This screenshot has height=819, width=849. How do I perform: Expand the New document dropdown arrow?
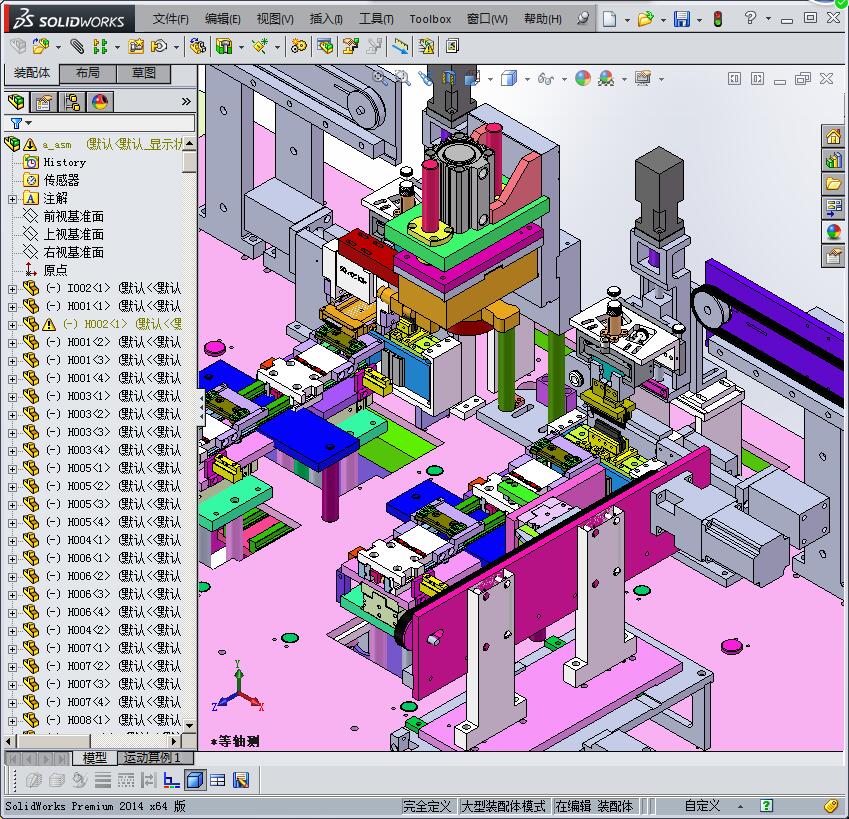[627, 19]
